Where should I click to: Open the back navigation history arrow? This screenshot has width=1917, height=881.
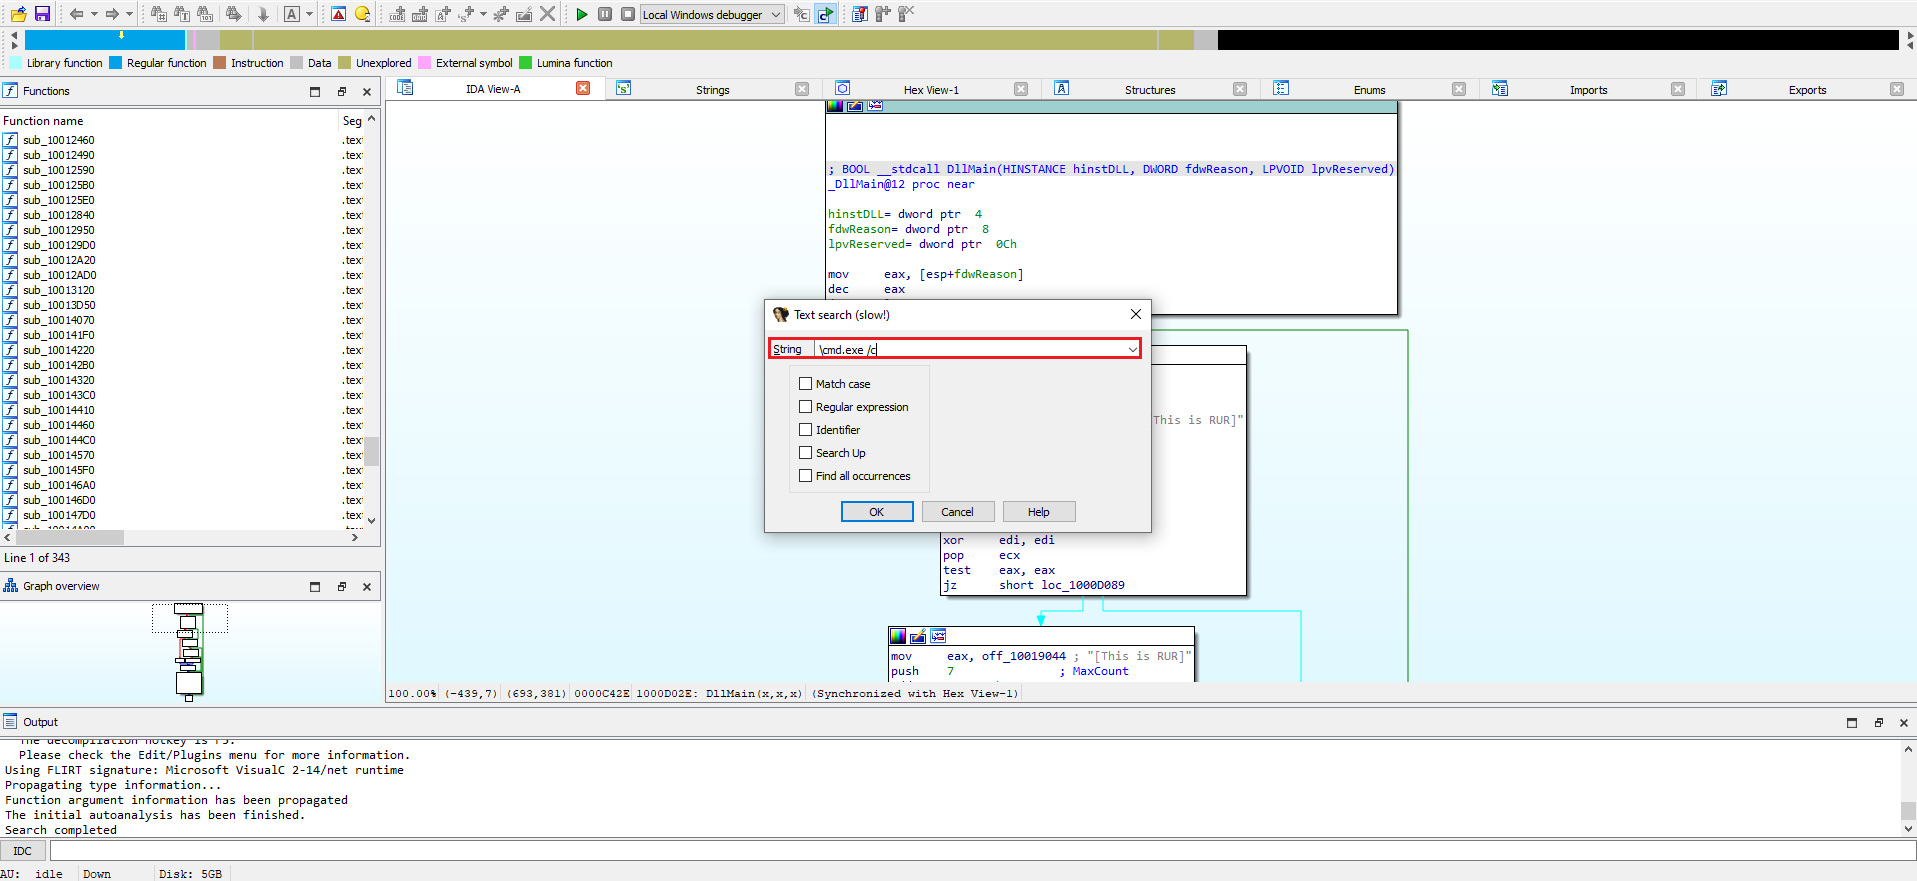tap(94, 14)
